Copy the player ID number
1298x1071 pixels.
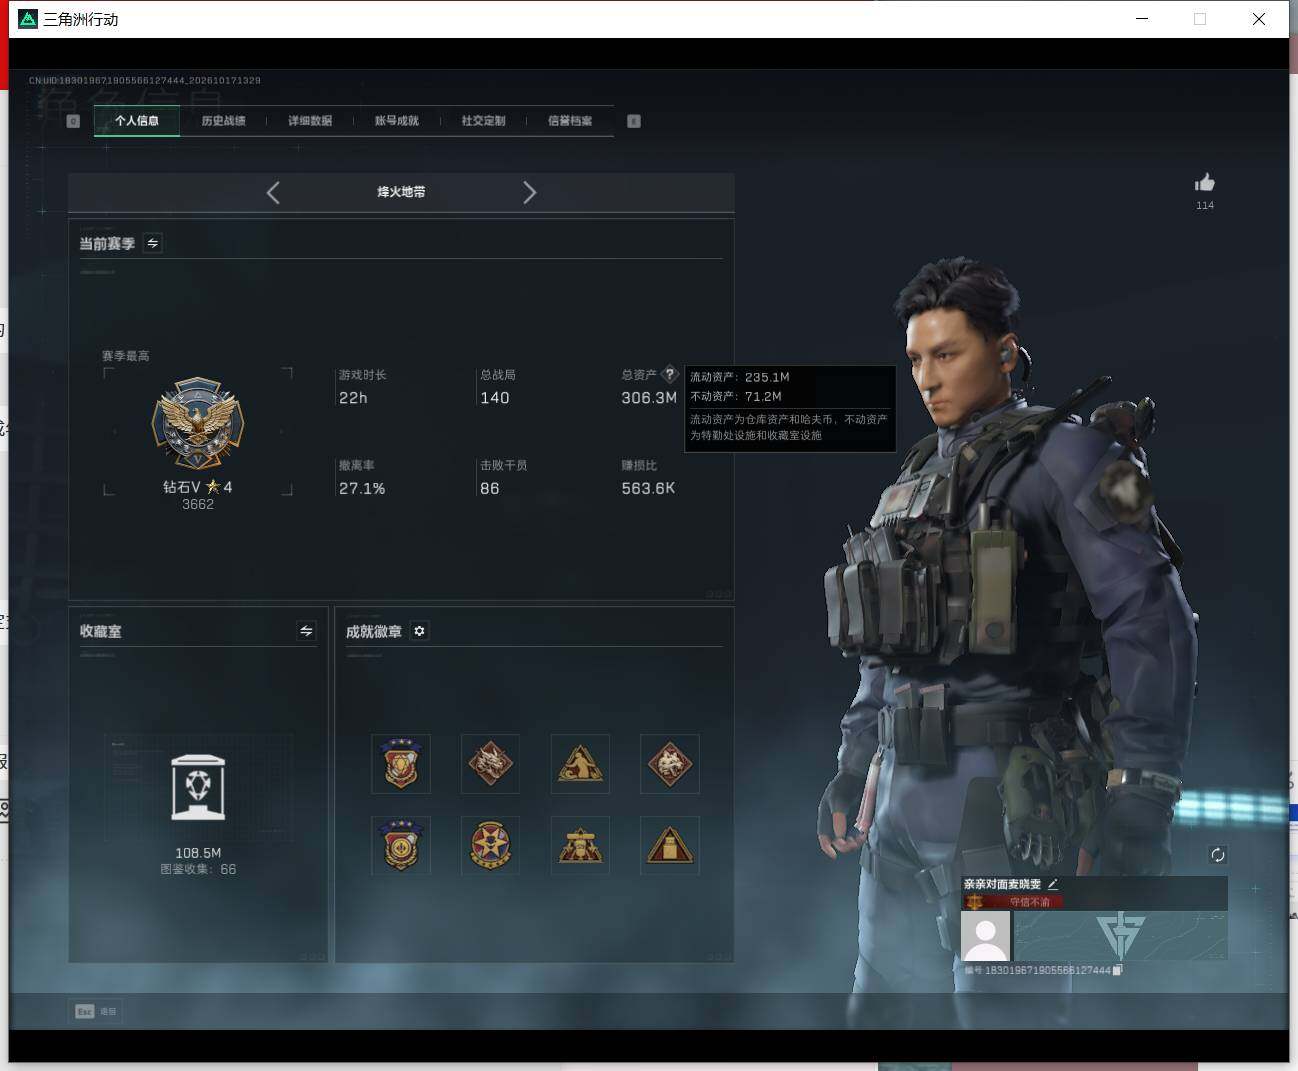click(1117, 970)
